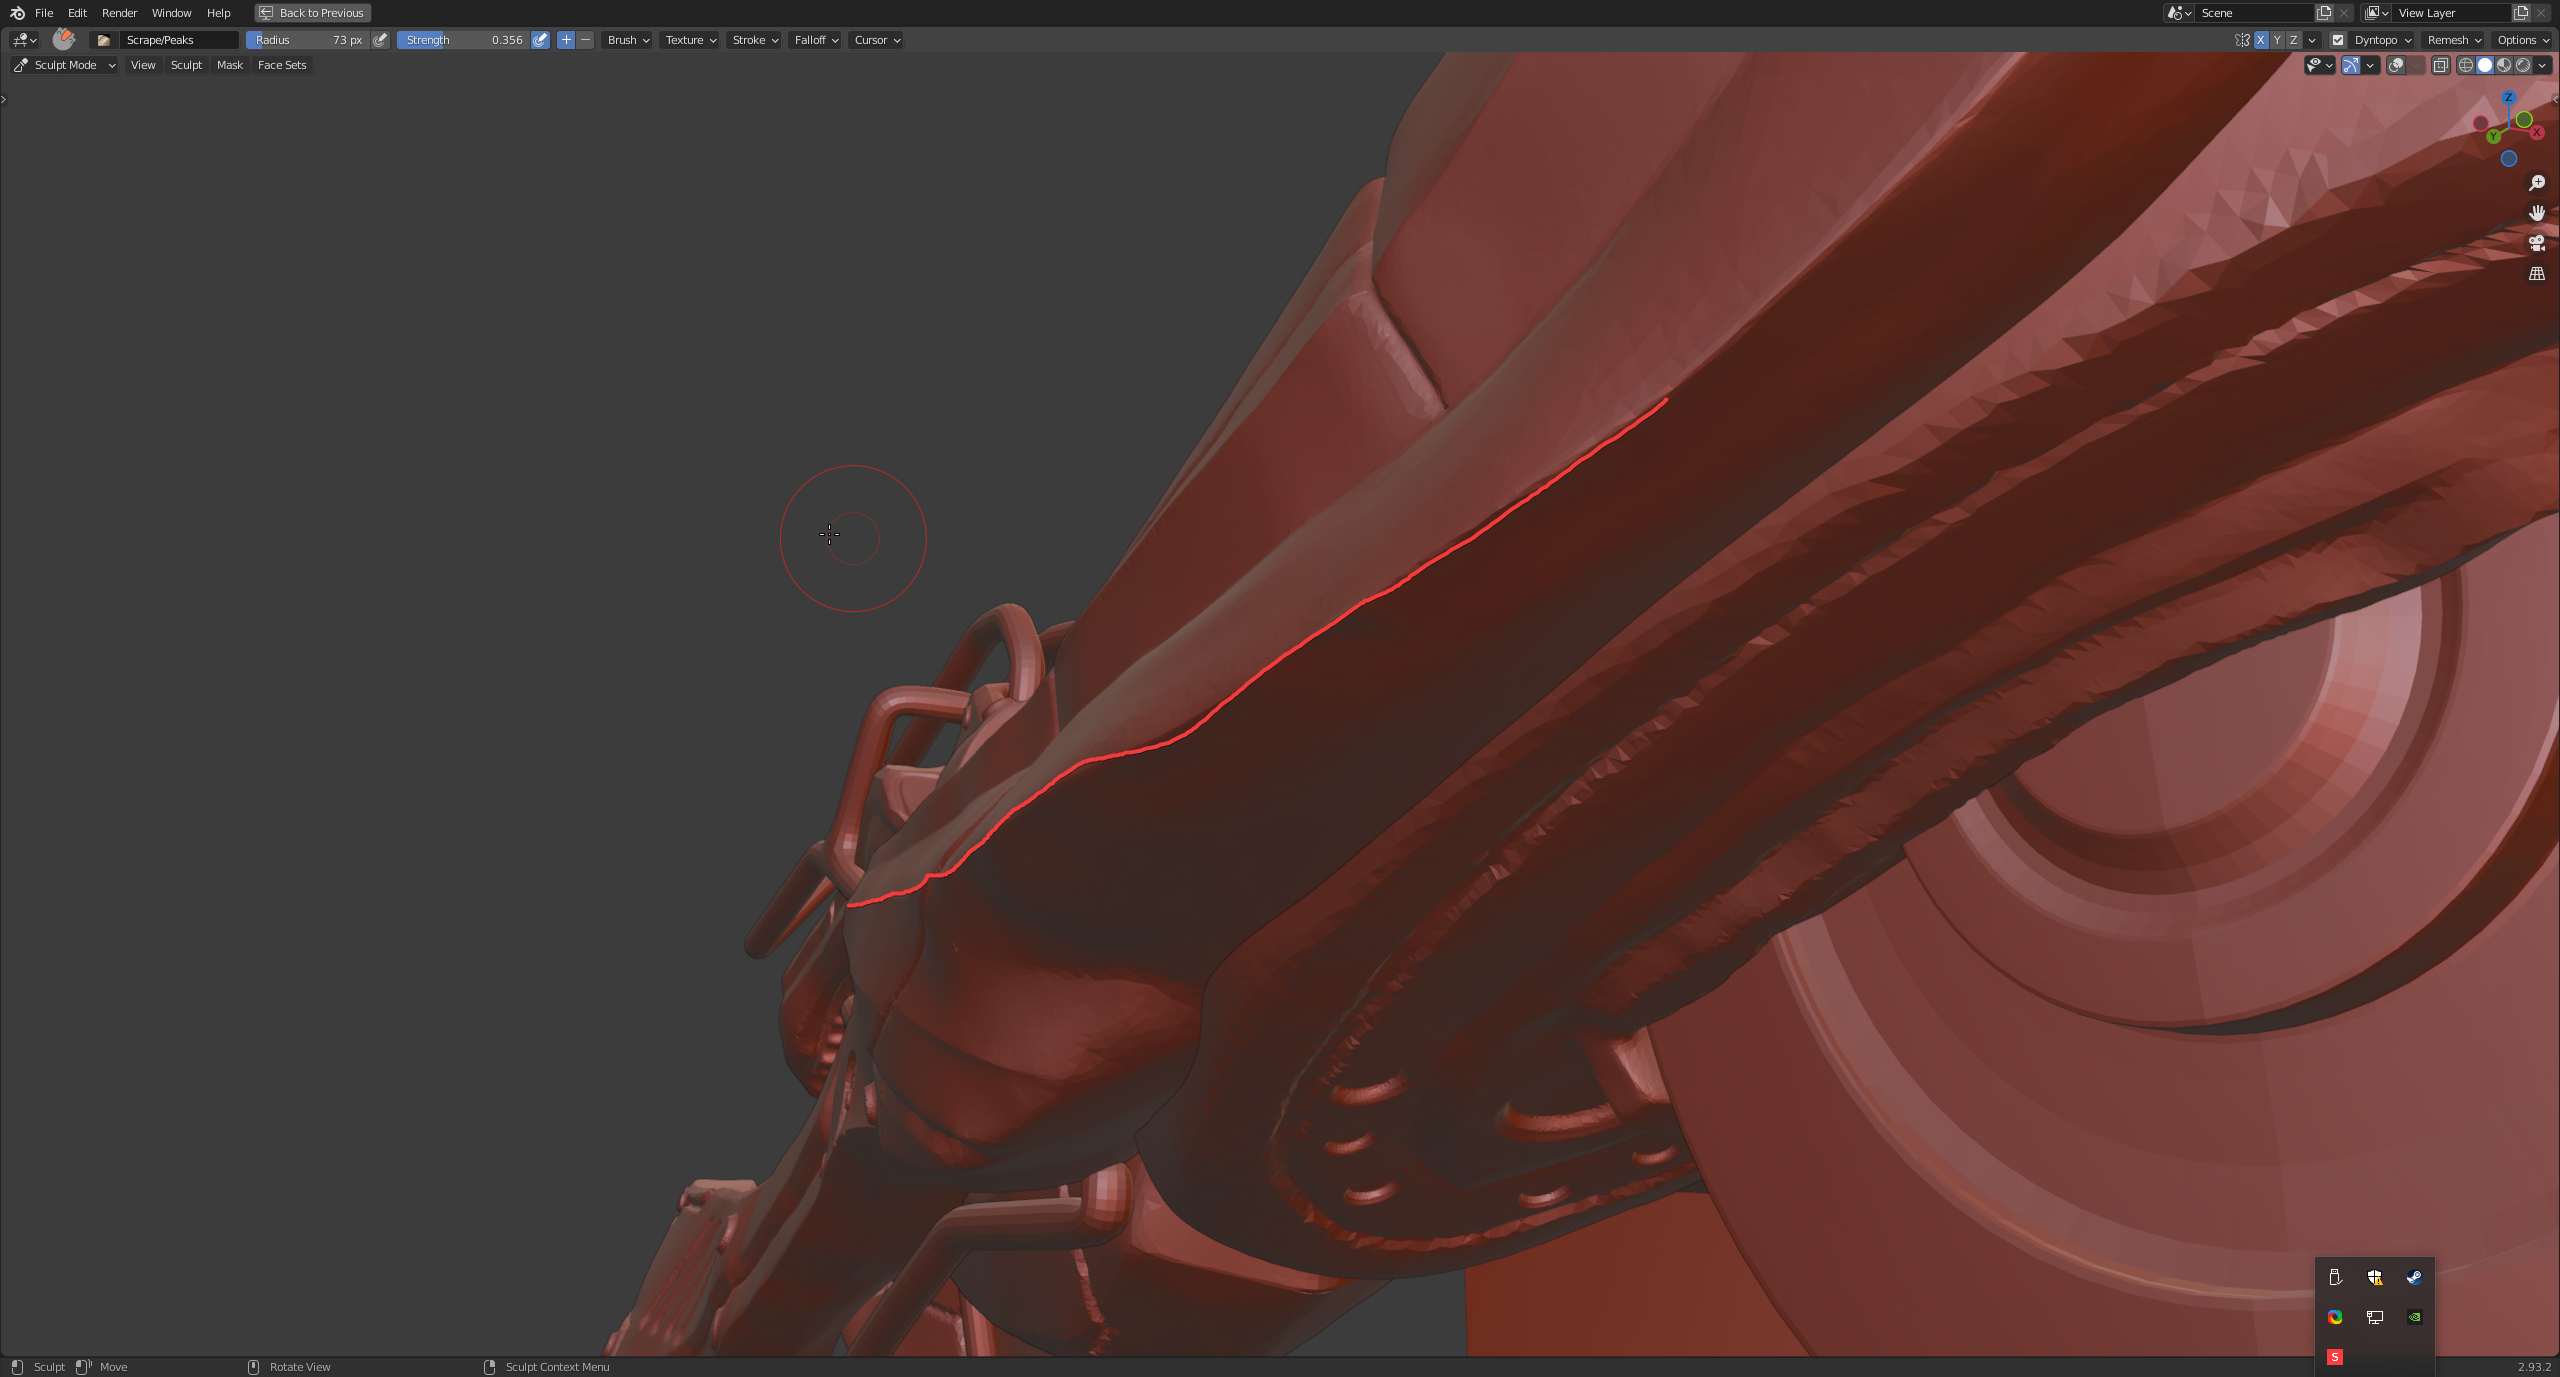Toggle X-ray view icon
The image size is (2560, 1377).
coord(2441,65)
